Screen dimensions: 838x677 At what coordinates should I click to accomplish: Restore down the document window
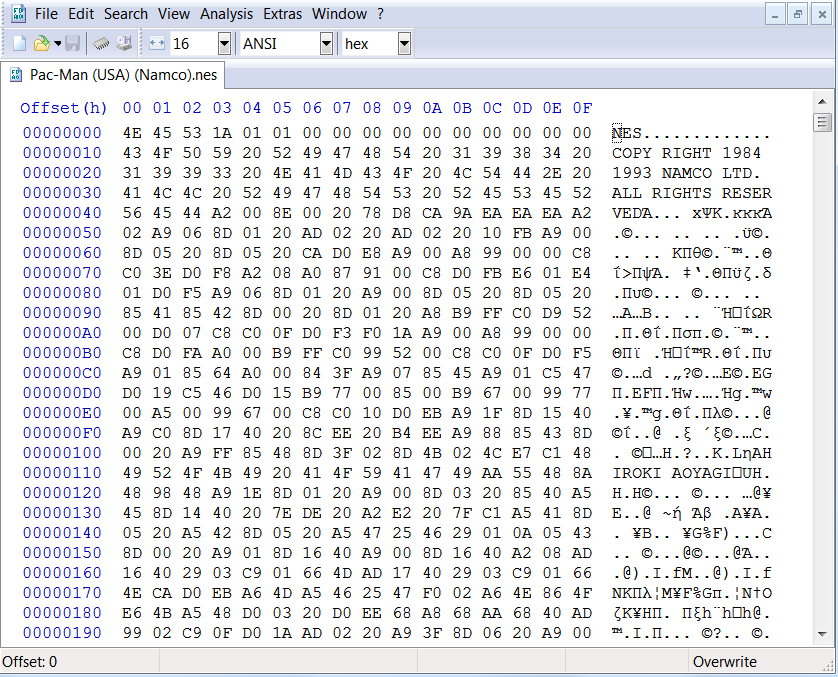797,14
